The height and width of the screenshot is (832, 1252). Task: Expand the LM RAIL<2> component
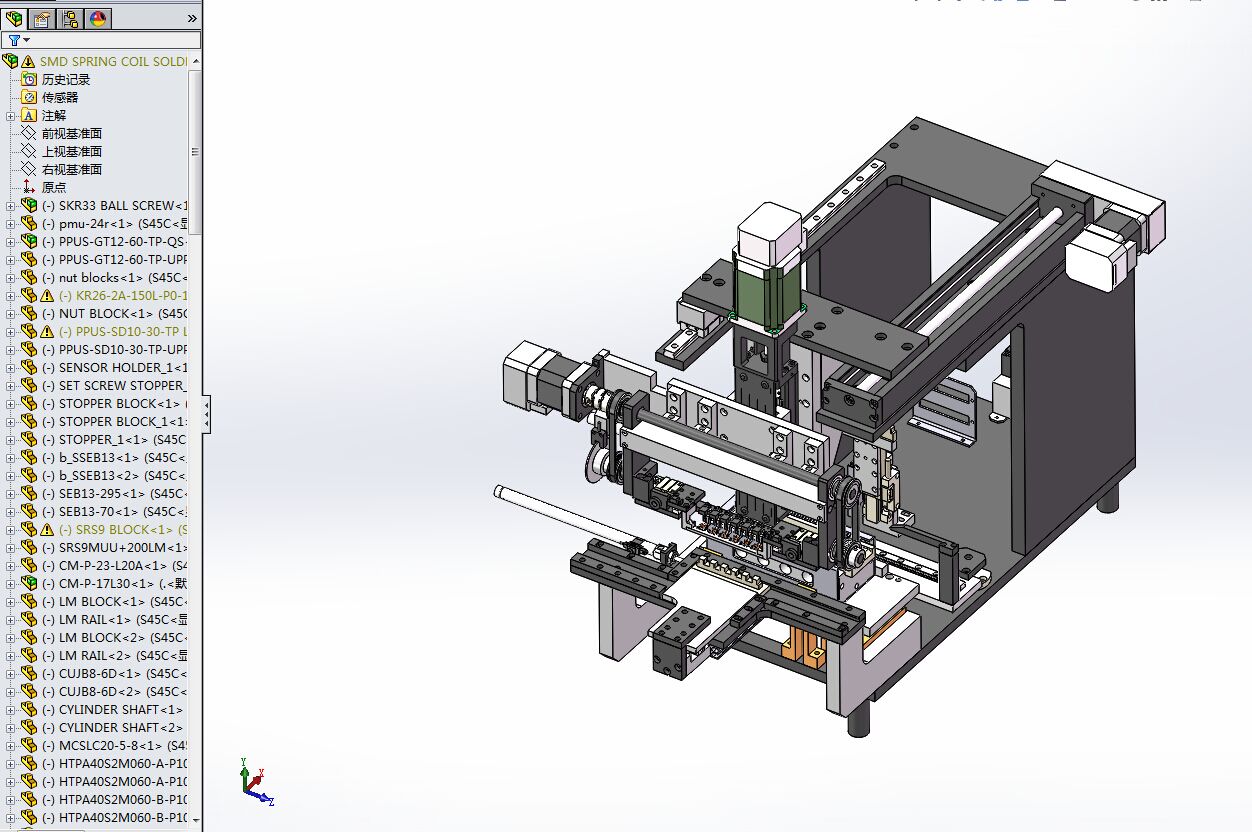11,655
